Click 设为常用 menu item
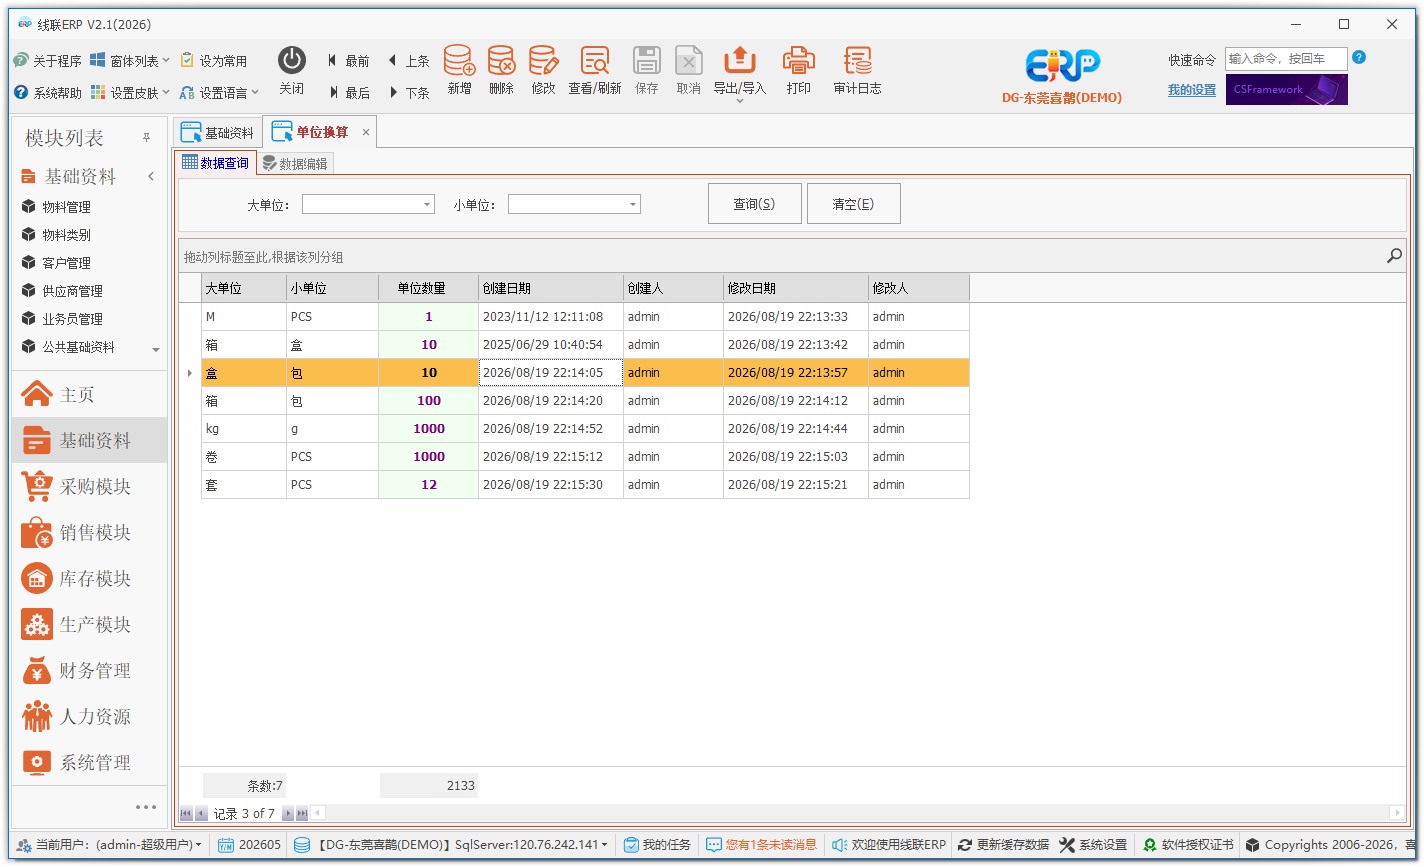Screen dimensions: 1424x867 pos(214,61)
